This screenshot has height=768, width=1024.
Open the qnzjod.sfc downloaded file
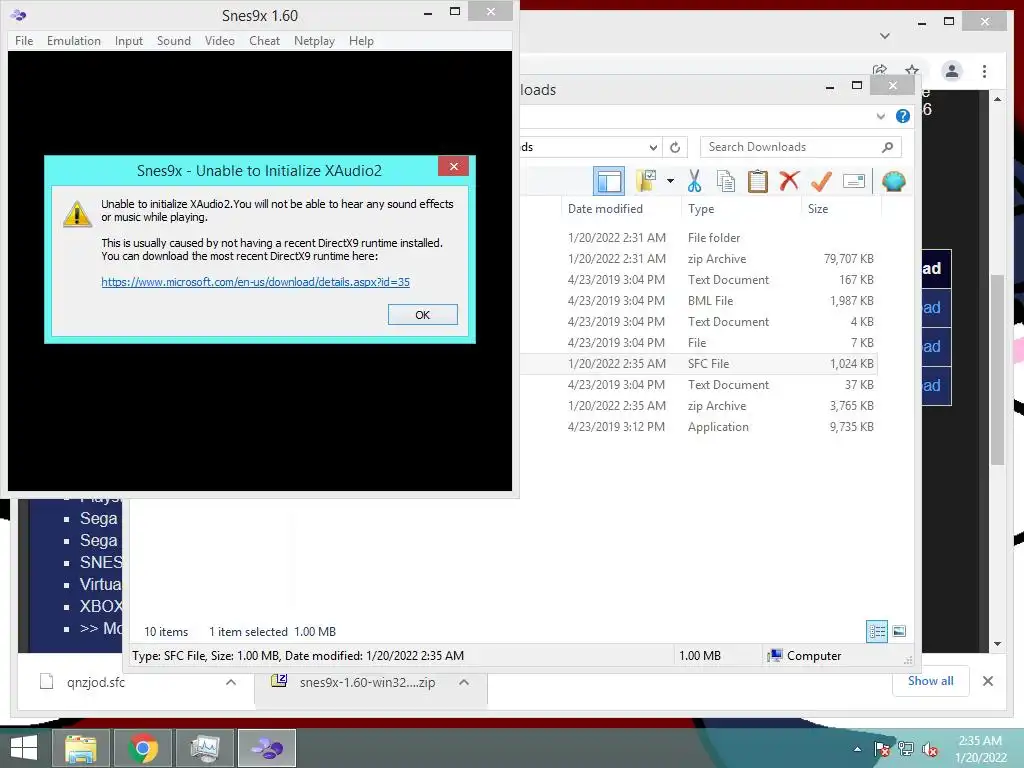(x=95, y=682)
